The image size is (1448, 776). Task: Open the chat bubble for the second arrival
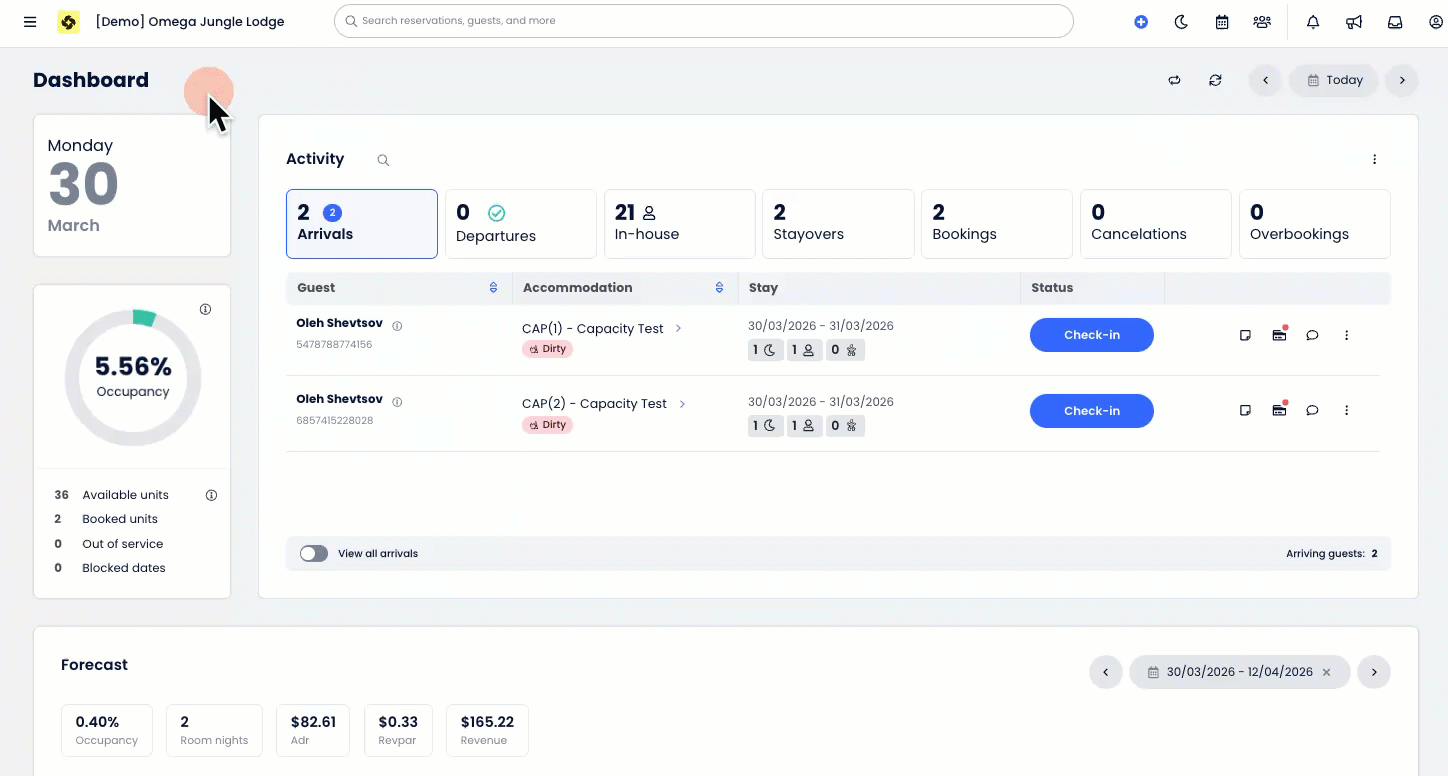pyautogui.click(x=1312, y=410)
